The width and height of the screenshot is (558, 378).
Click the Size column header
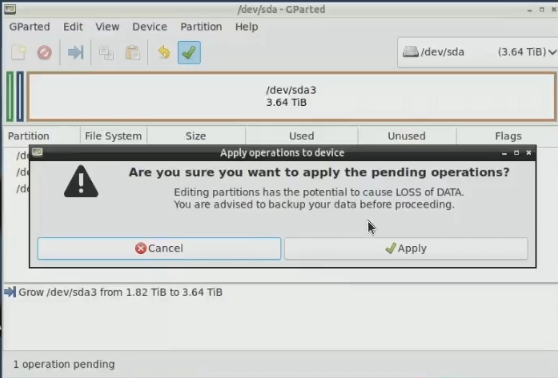(x=196, y=136)
